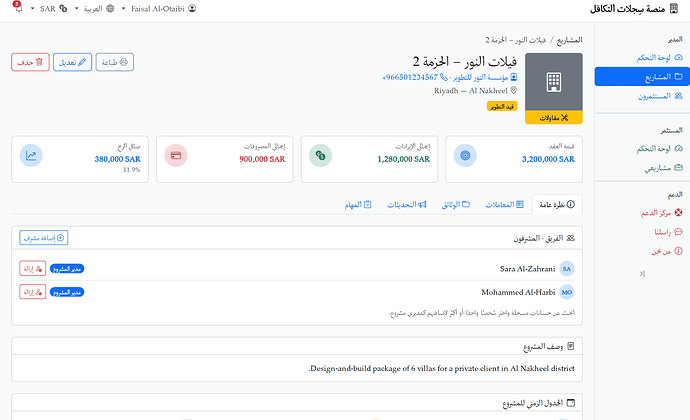Open investor لوحة التحكم dashboard

tap(659, 149)
